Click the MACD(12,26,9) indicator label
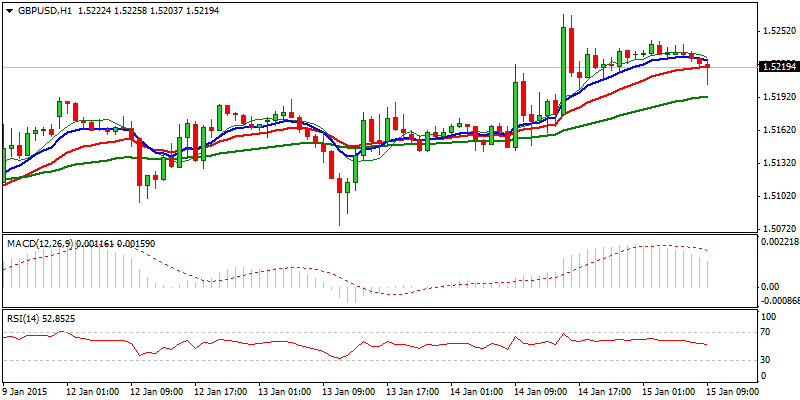The height and width of the screenshot is (400, 800). (x=40, y=244)
